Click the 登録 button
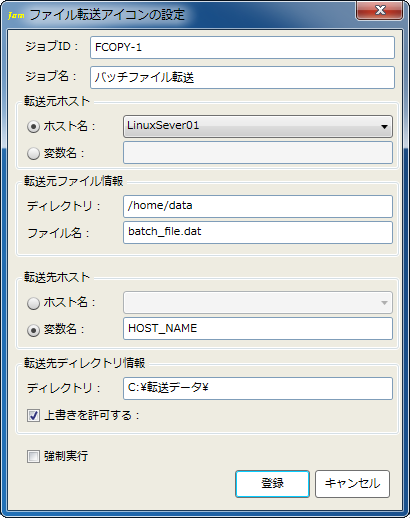This screenshot has height=518, width=410. tap(272, 484)
